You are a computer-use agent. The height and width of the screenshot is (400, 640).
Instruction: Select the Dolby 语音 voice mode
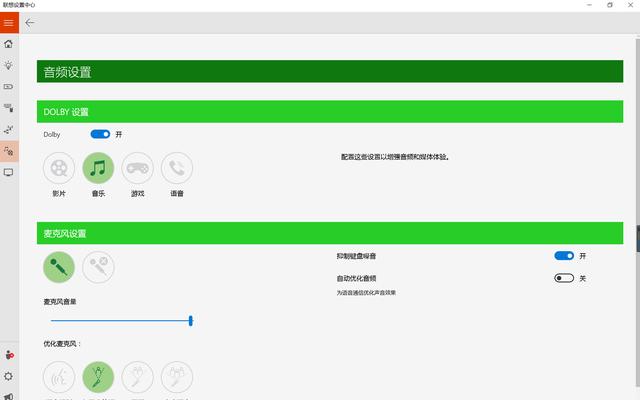(x=177, y=168)
